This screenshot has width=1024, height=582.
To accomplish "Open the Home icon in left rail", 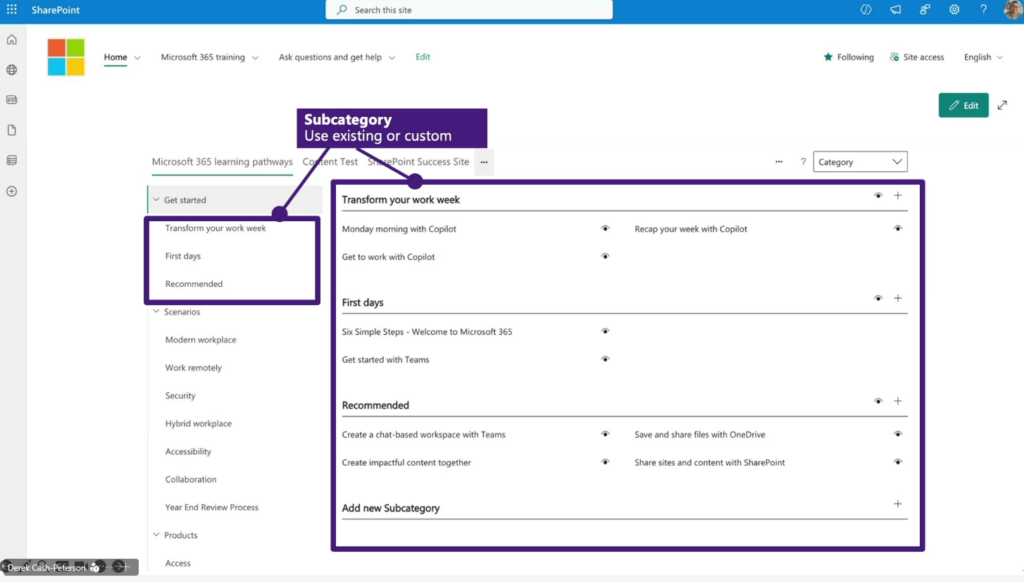I will 12,40.
